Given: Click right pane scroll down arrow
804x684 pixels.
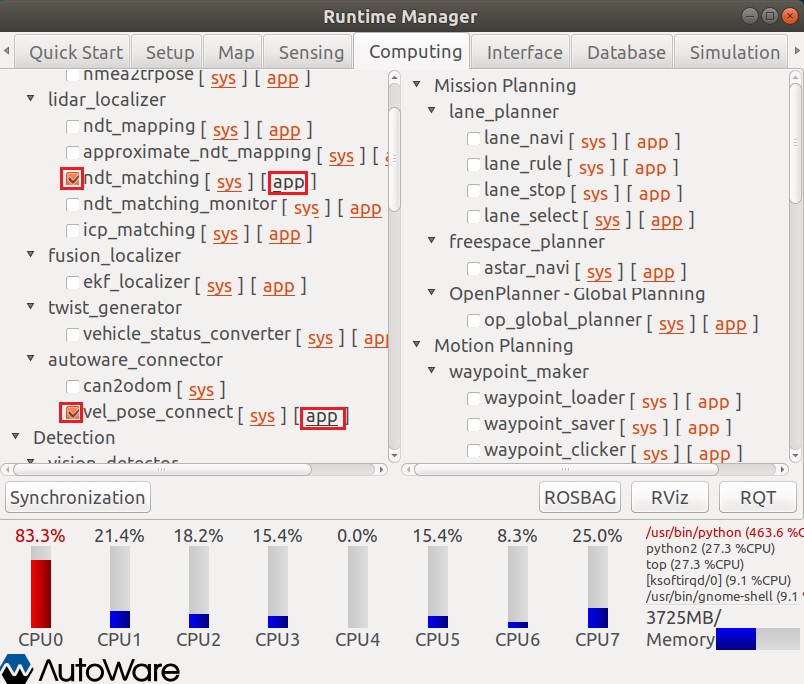Looking at the screenshot, I should coord(795,455).
